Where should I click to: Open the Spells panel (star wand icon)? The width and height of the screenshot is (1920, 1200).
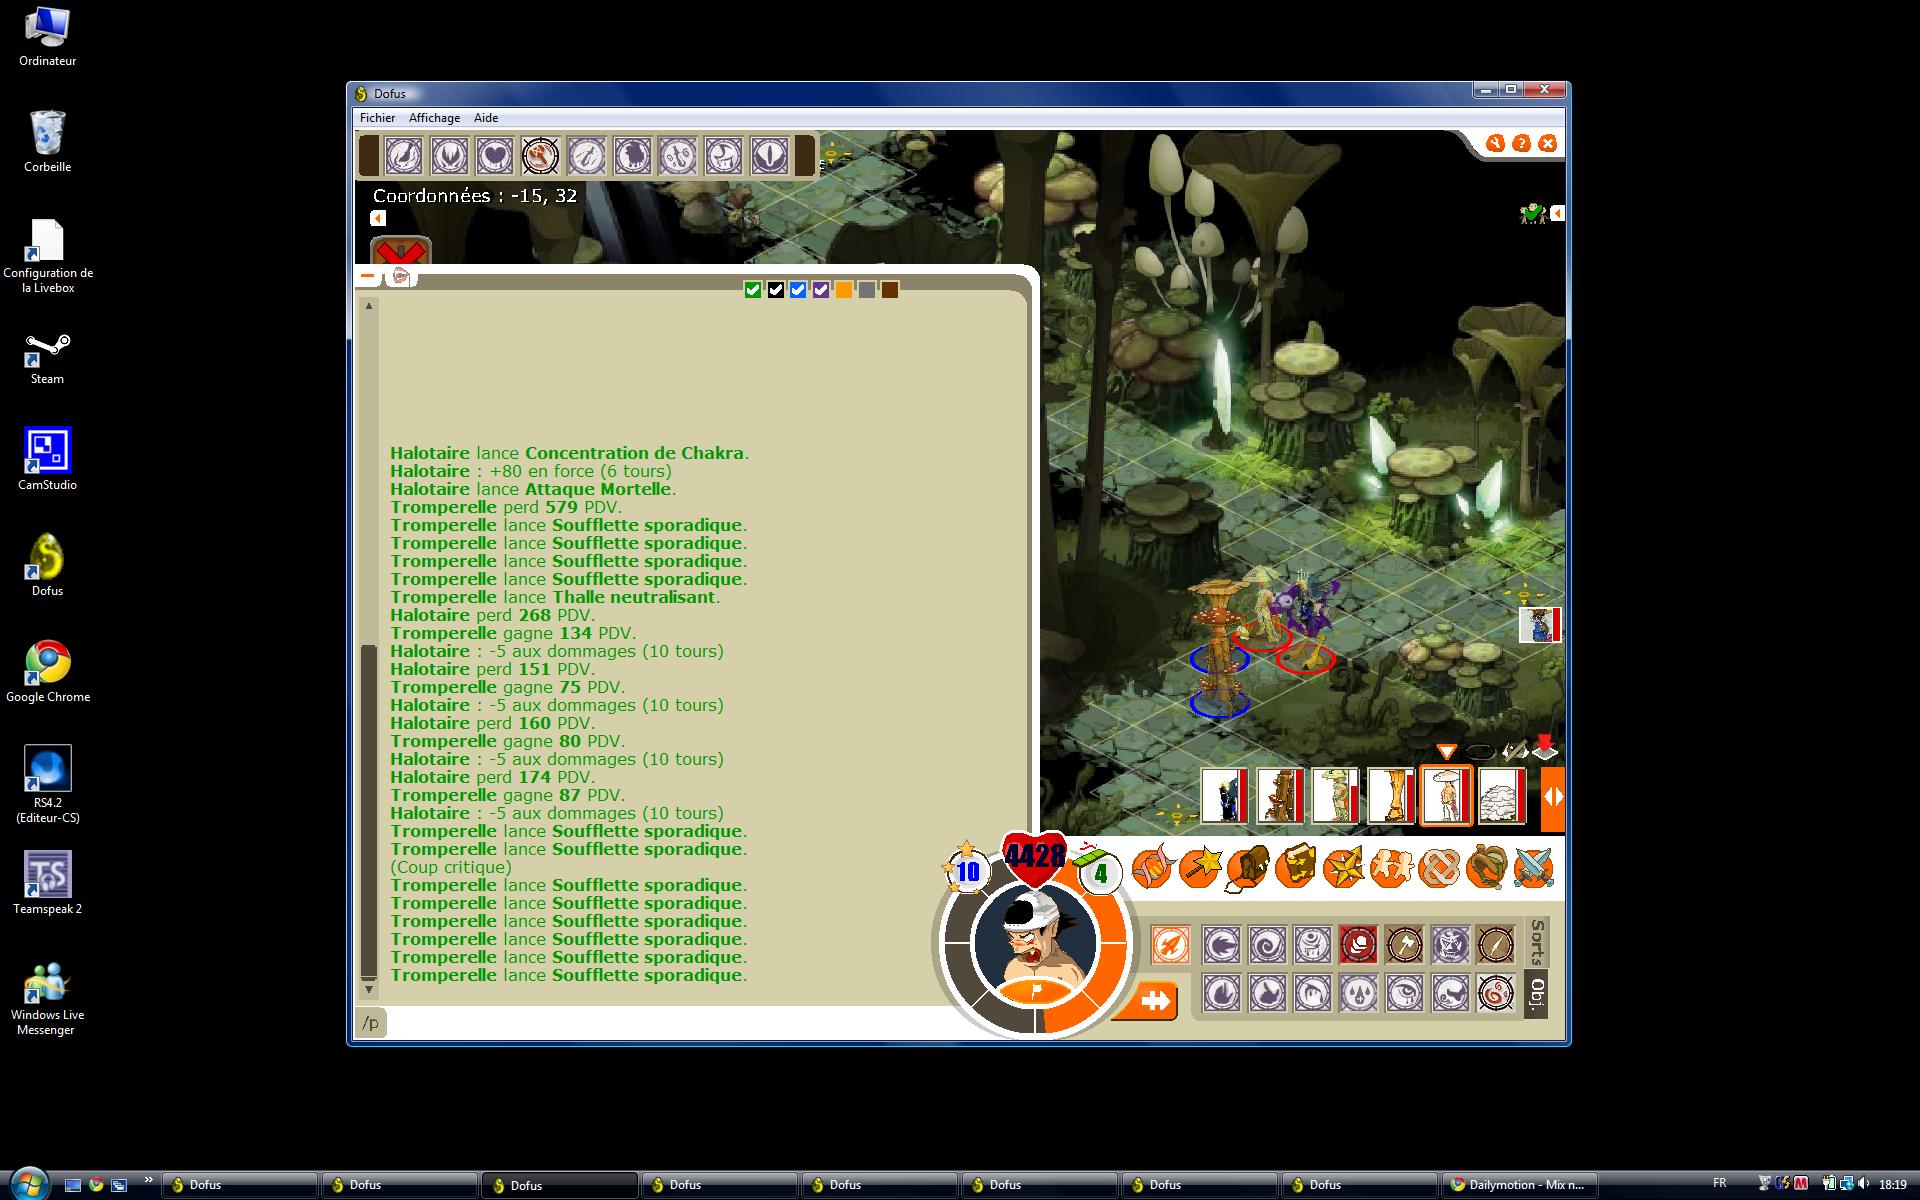tap(1199, 867)
